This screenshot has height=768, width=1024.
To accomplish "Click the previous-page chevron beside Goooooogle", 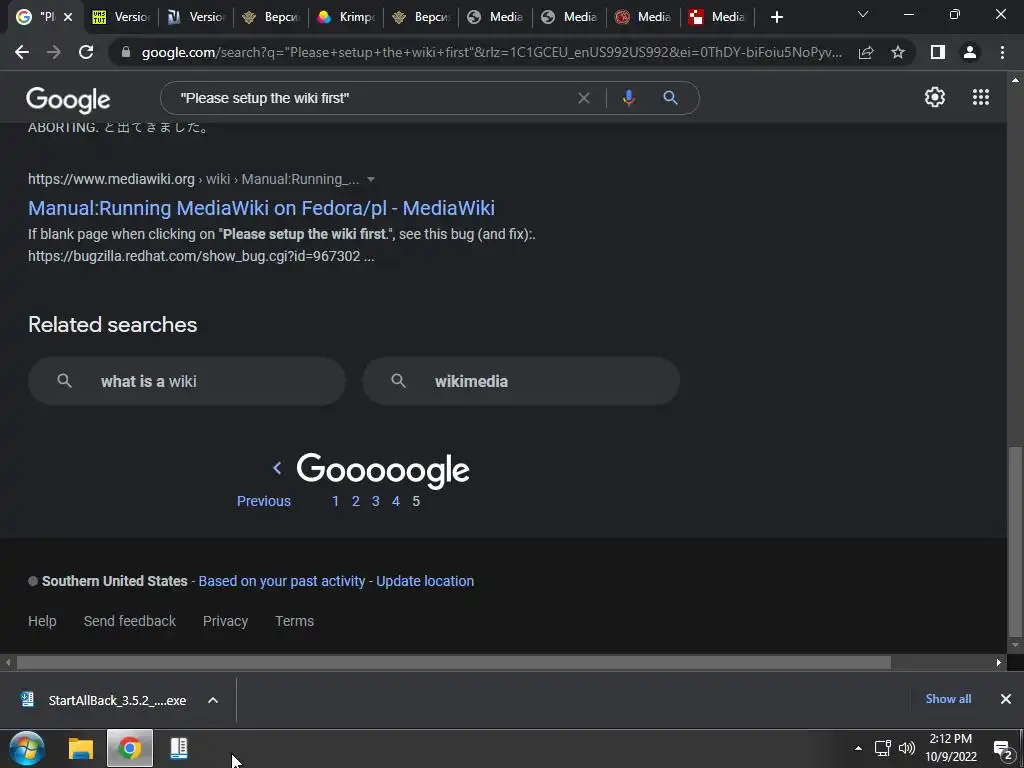I will [277, 468].
